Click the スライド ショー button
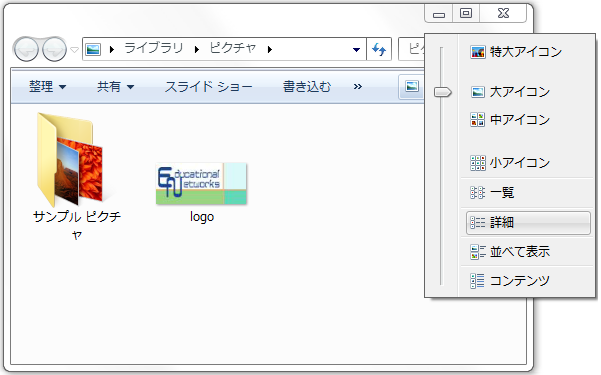 pos(209,87)
